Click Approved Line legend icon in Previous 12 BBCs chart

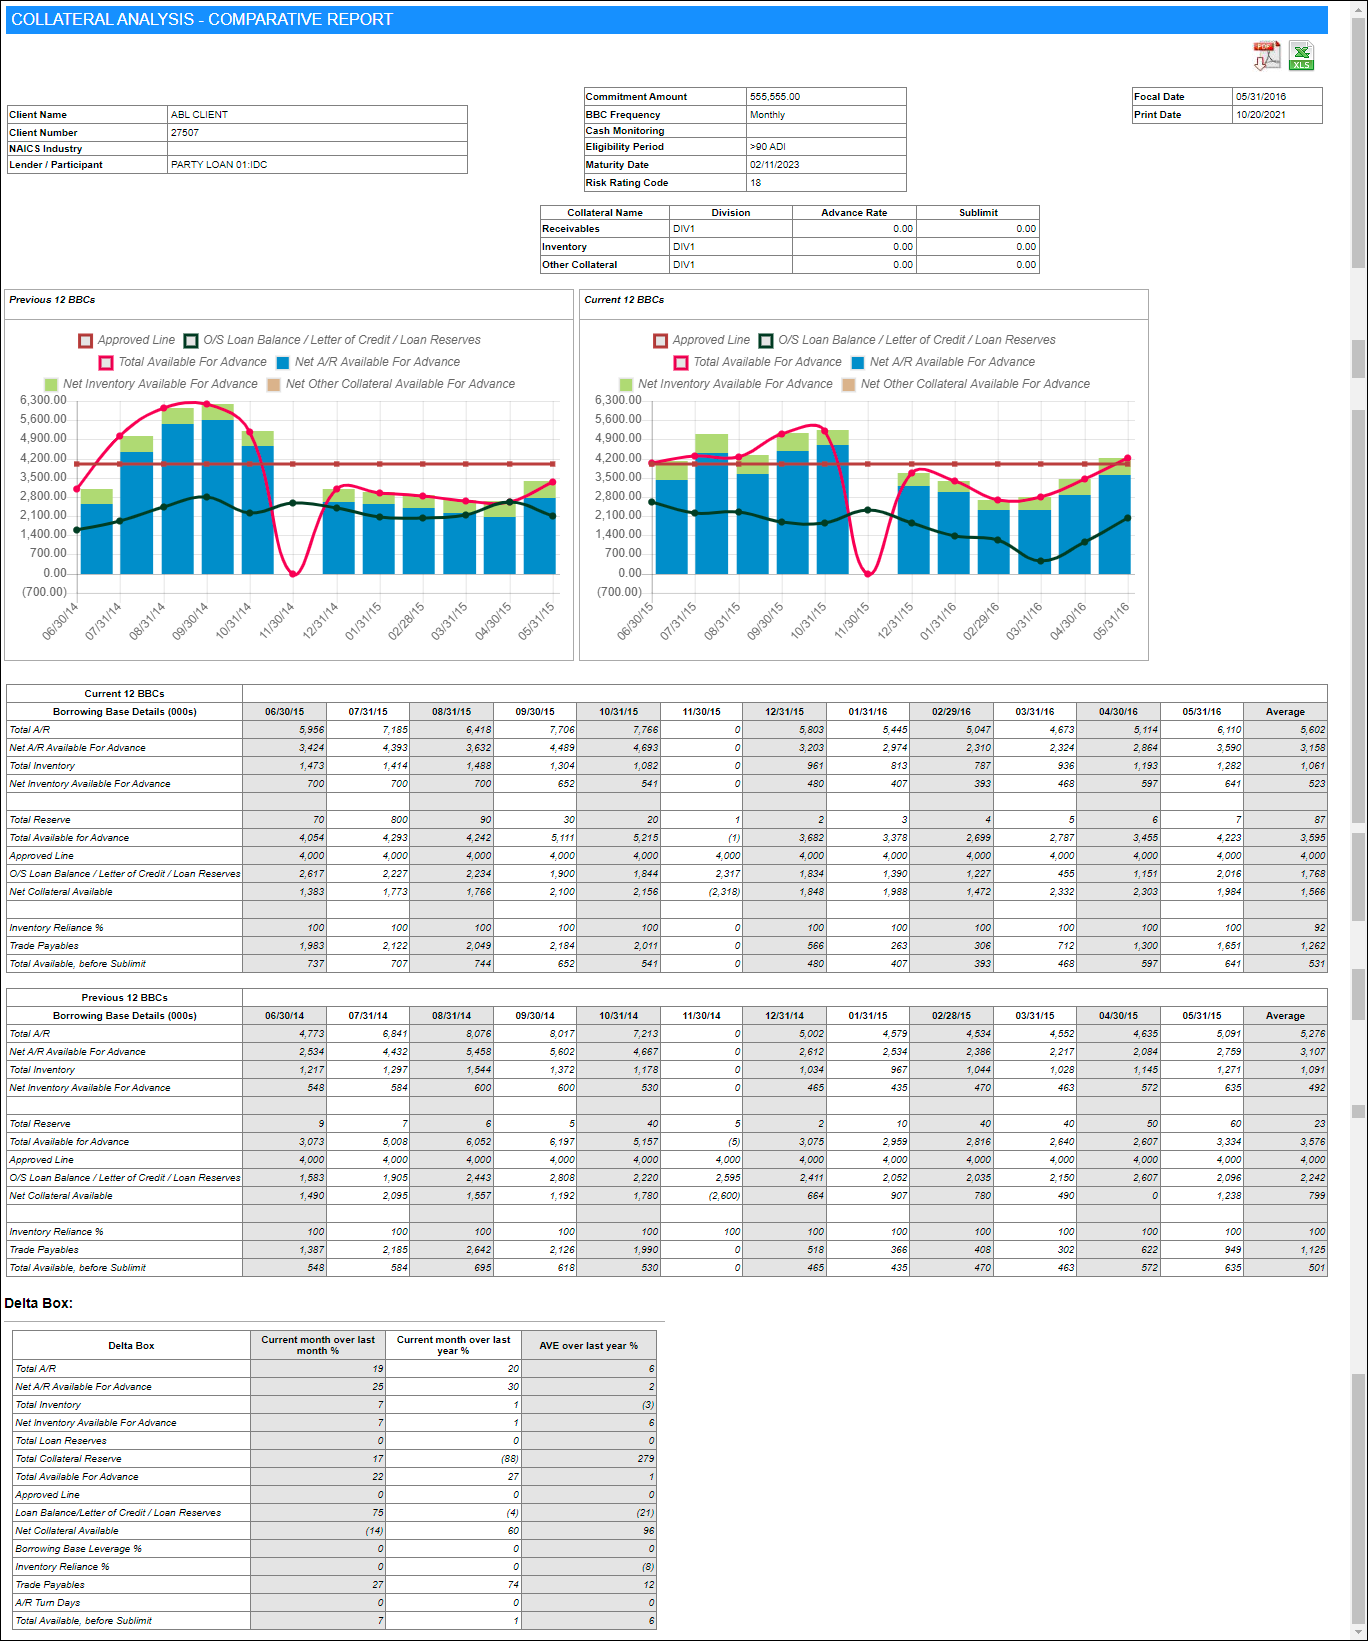pos(86,341)
